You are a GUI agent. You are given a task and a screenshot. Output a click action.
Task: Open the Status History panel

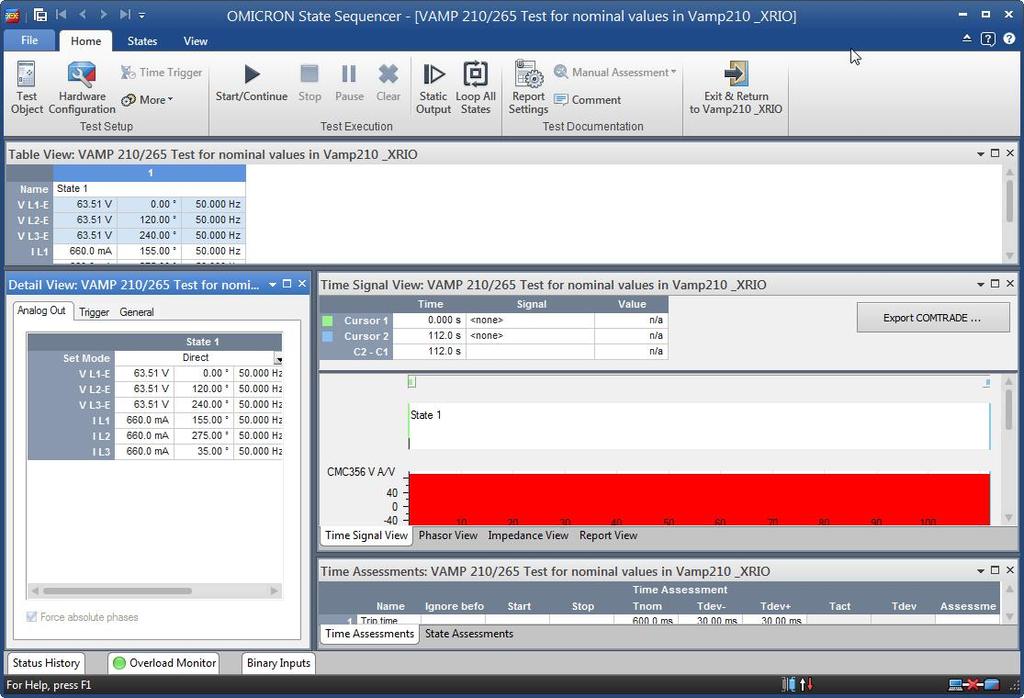46,663
